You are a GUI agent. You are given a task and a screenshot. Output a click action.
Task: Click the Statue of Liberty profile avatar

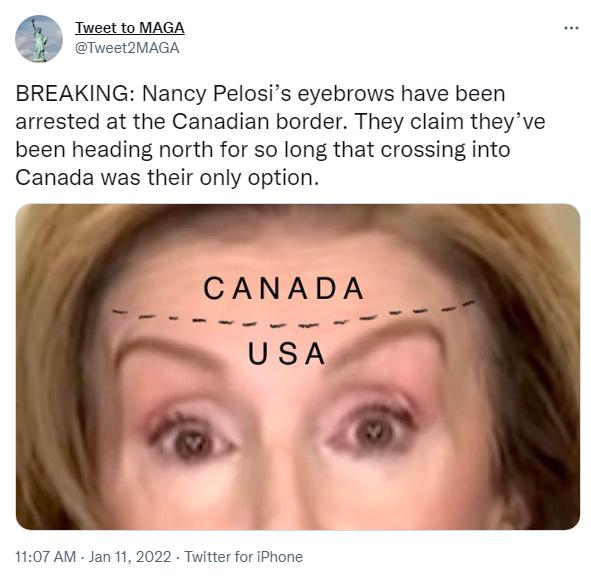[39, 39]
